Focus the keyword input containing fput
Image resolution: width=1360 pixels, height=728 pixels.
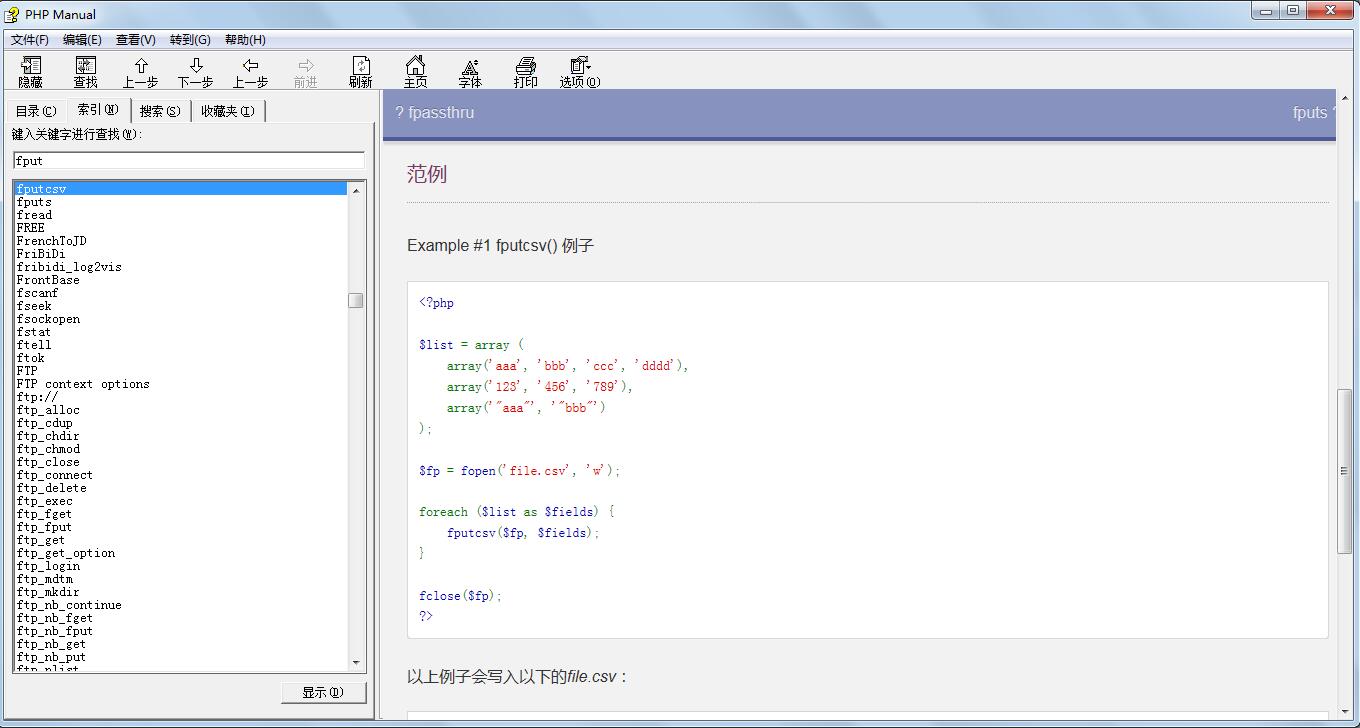click(189, 160)
